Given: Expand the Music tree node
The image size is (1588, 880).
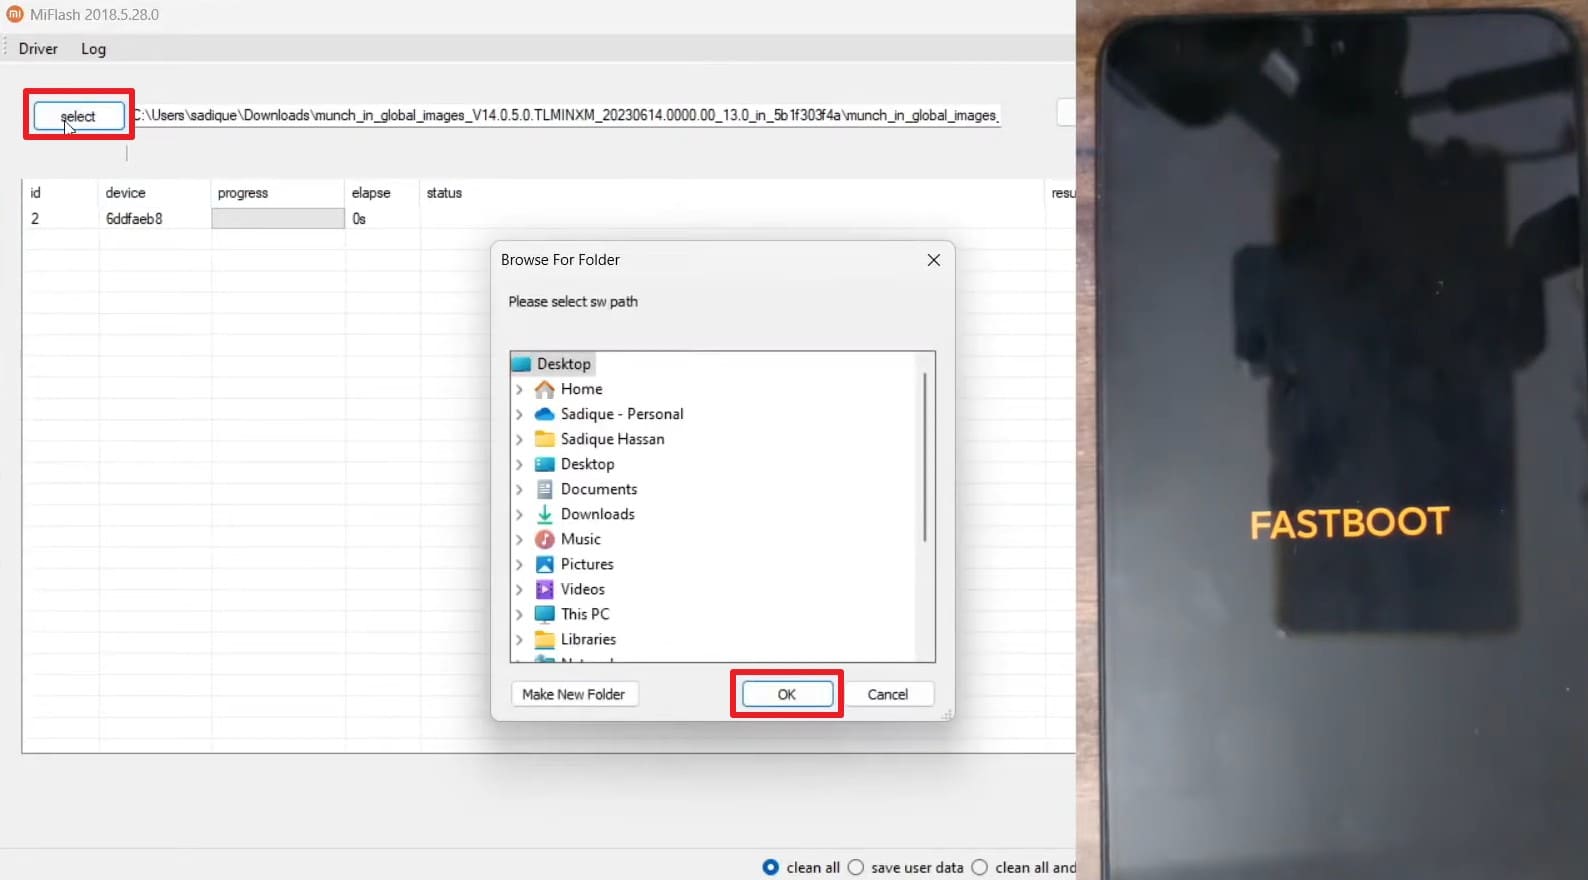Looking at the screenshot, I should 519,539.
